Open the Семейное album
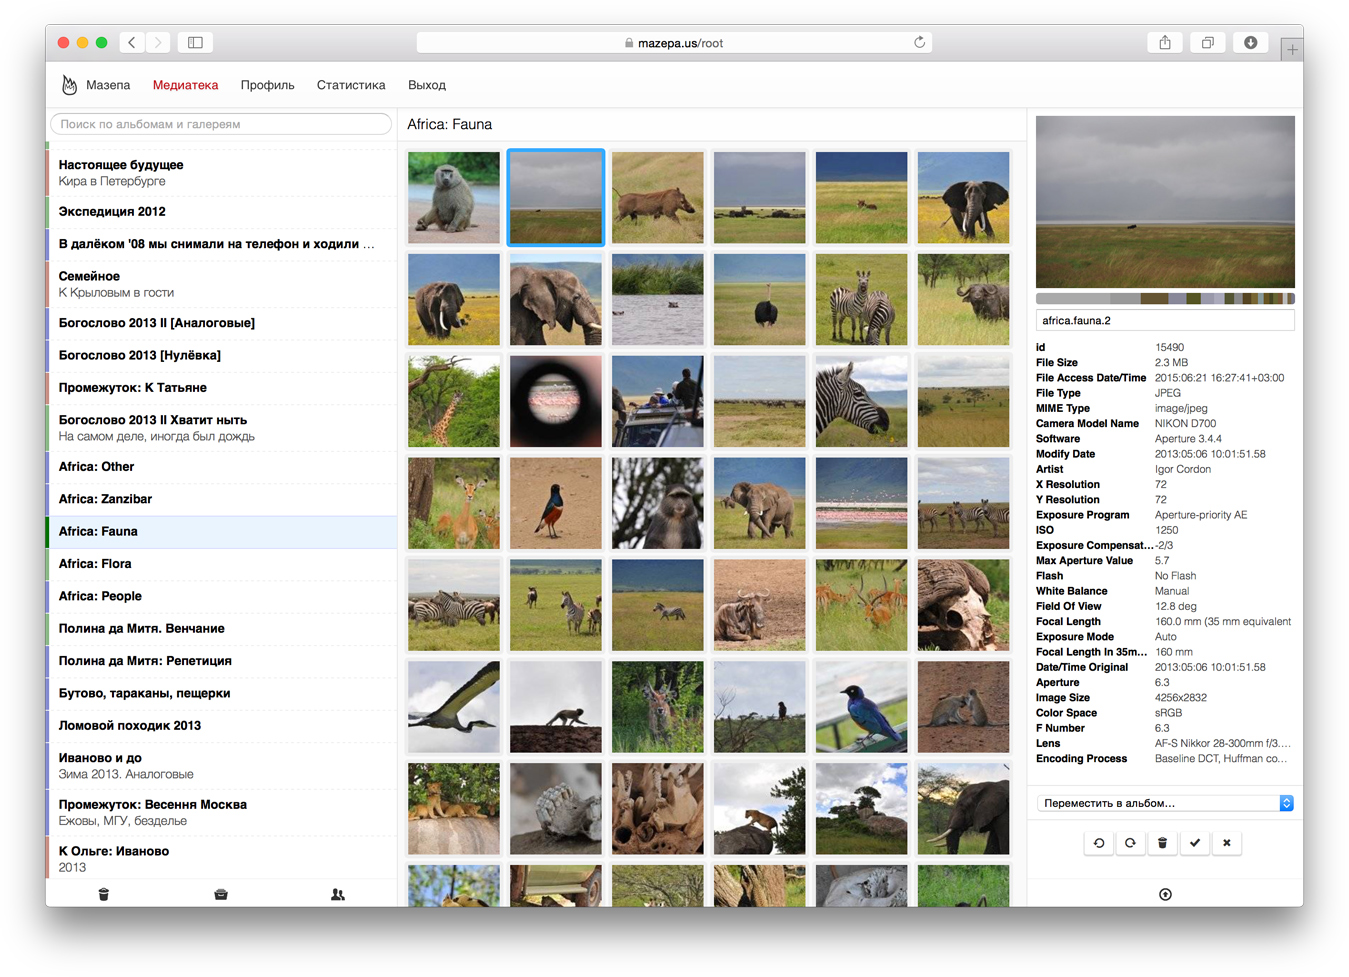 tap(222, 284)
